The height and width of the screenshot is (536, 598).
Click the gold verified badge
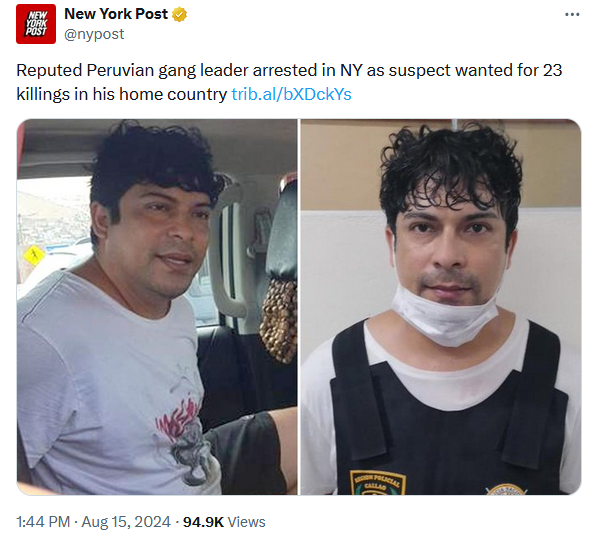click(x=180, y=14)
